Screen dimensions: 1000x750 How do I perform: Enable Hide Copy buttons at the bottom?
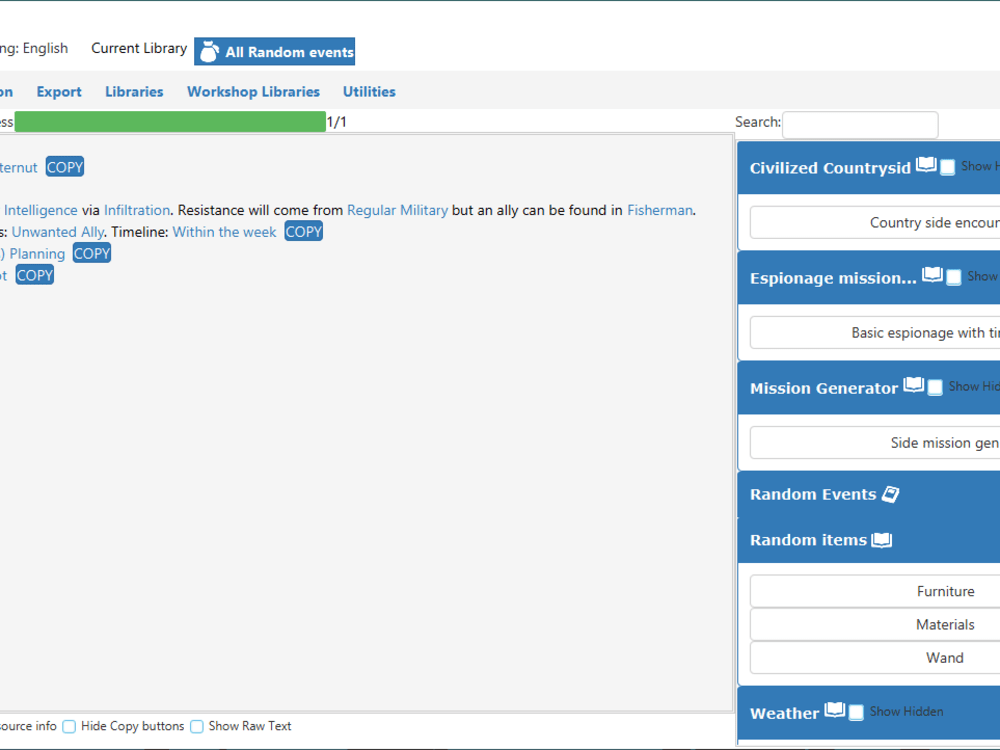(x=68, y=726)
